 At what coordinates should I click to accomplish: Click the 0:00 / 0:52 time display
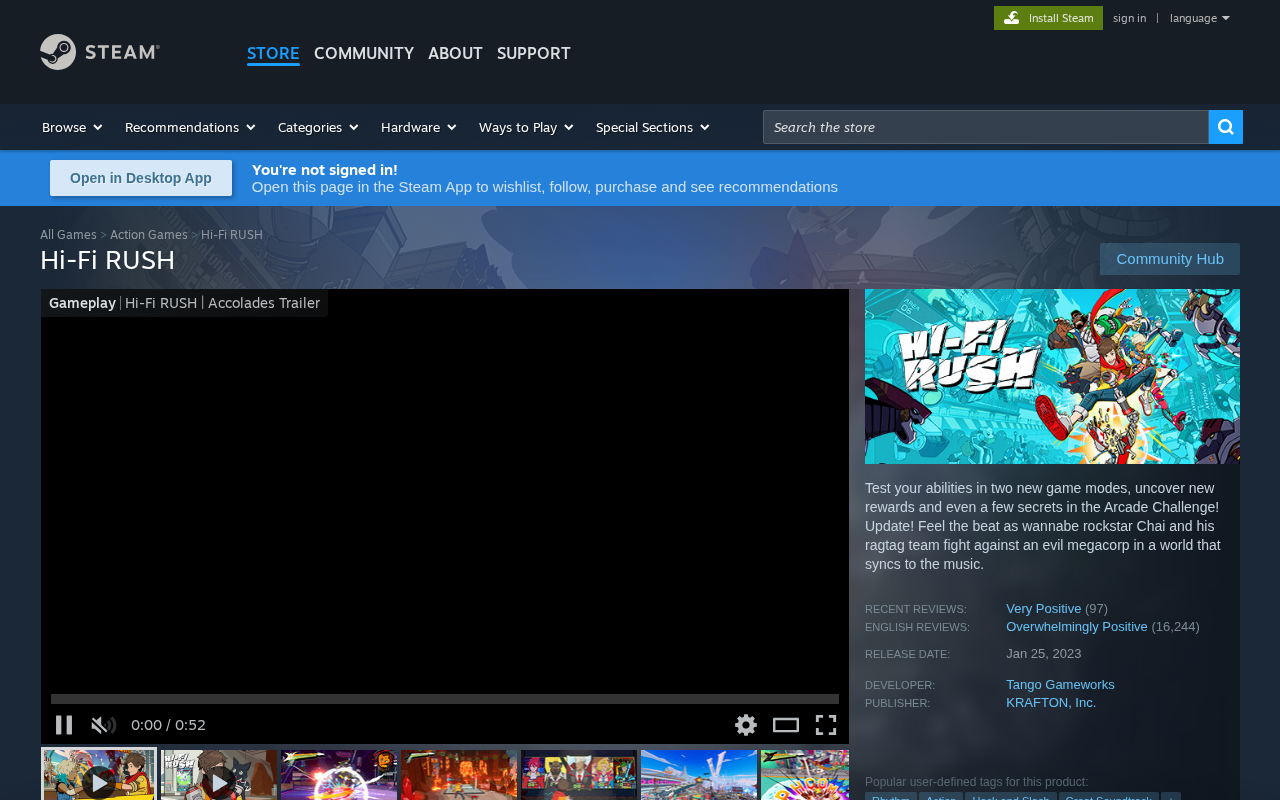tap(168, 725)
